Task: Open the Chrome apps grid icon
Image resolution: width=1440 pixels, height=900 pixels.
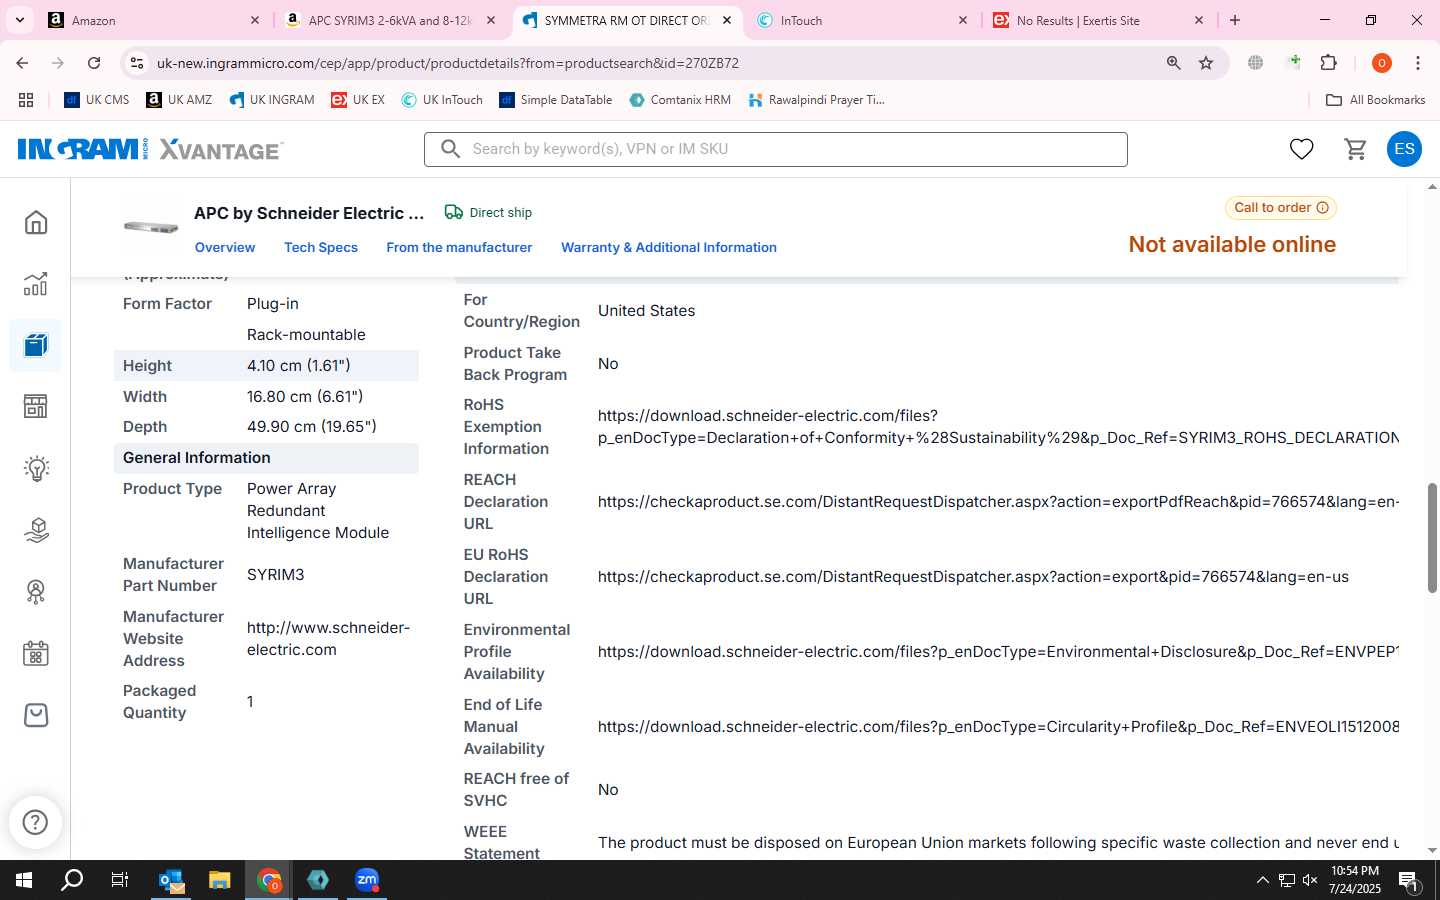Action: 26,100
